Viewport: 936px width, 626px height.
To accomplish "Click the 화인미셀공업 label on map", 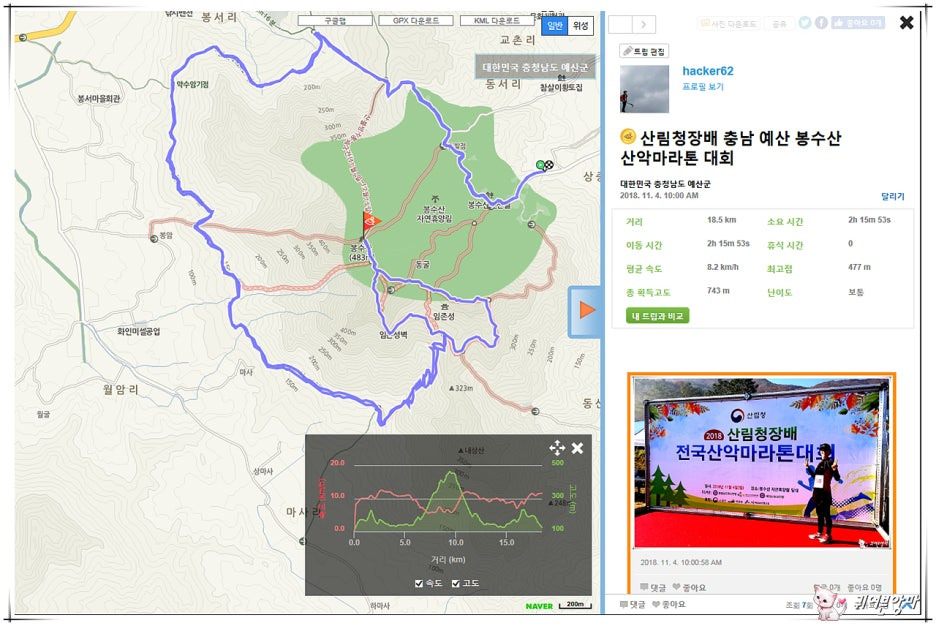I will pyautogui.click(x=138, y=331).
